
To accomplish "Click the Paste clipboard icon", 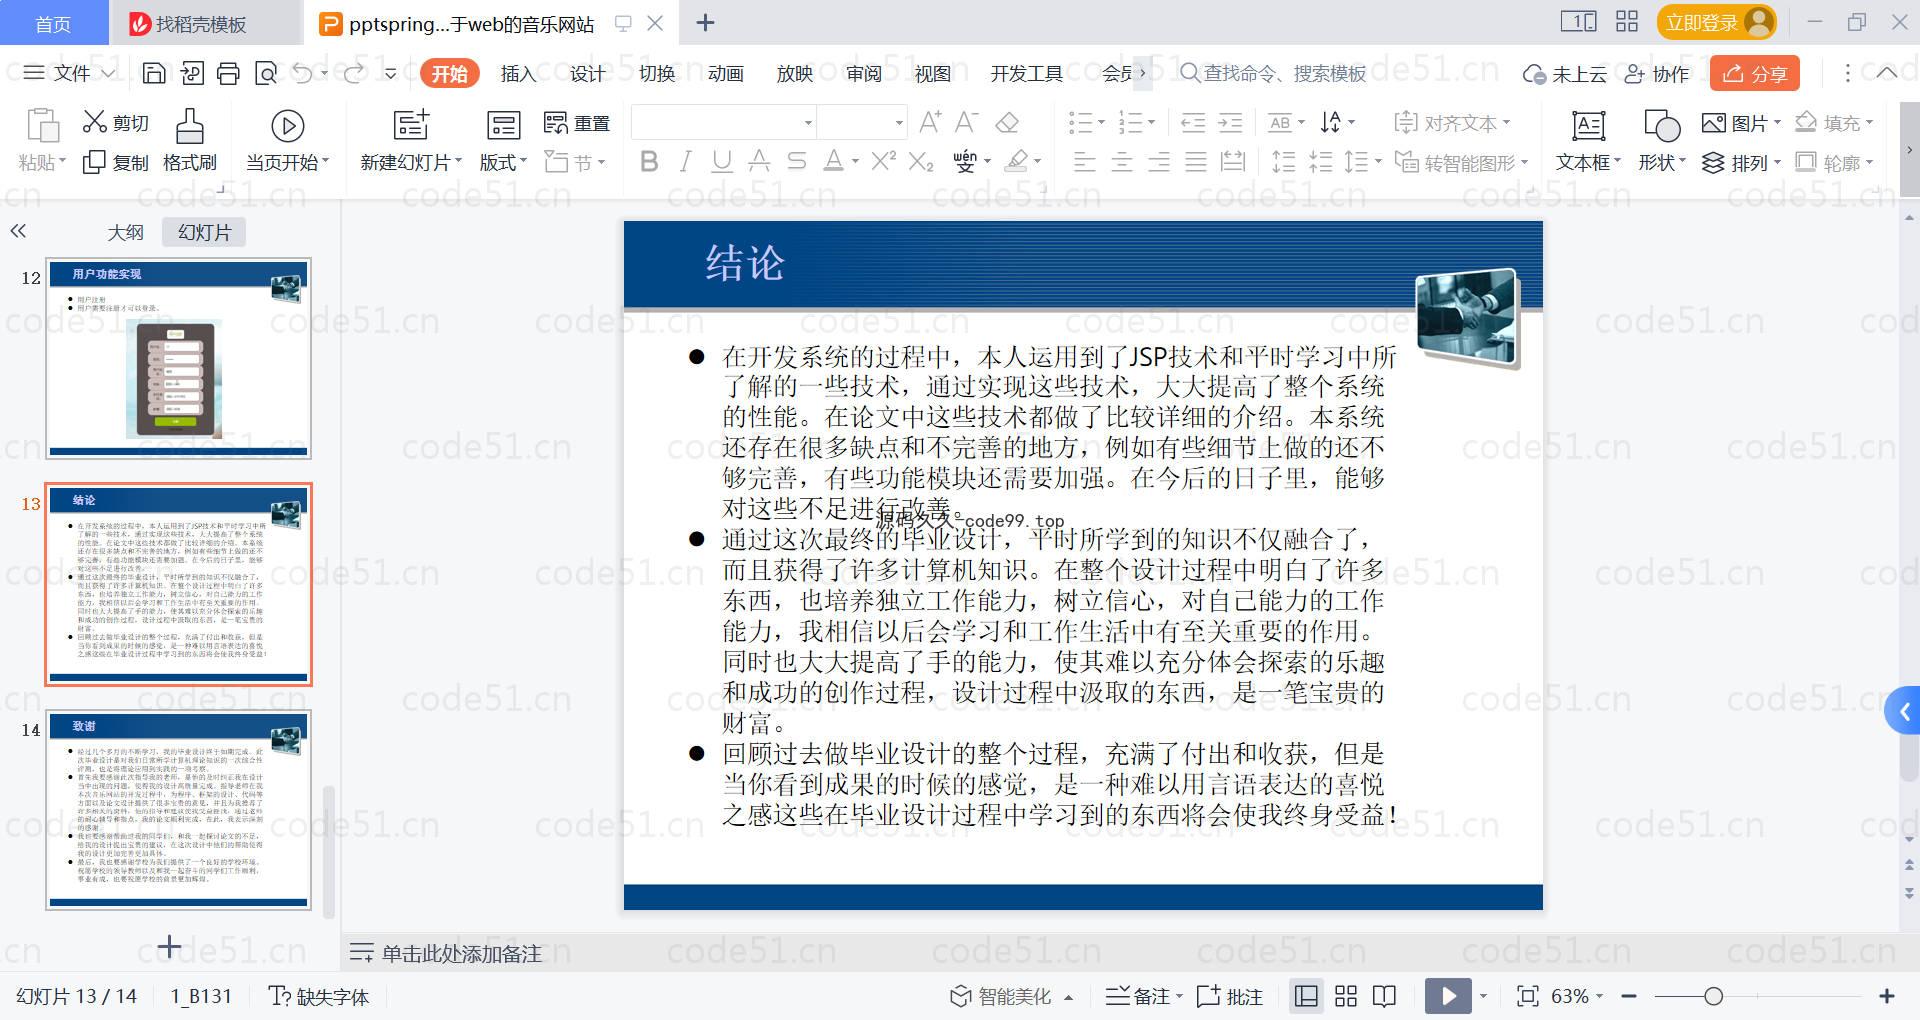I will (42, 126).
